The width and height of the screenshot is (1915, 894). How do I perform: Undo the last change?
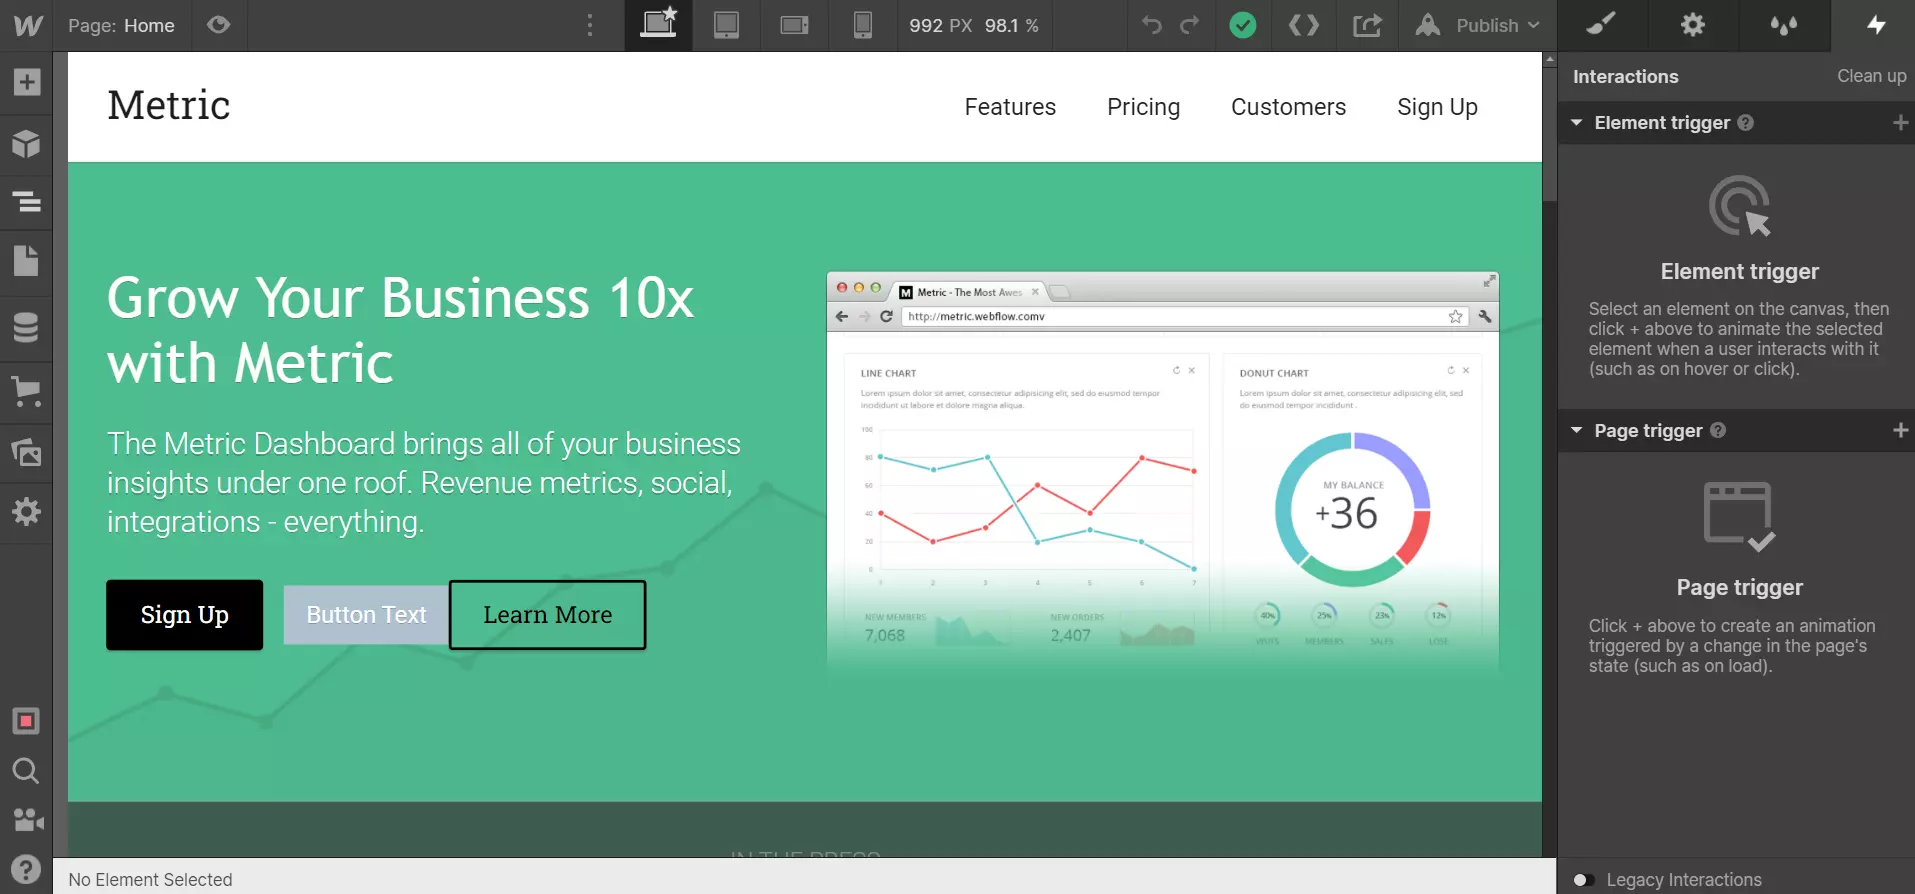[1152, 25]
